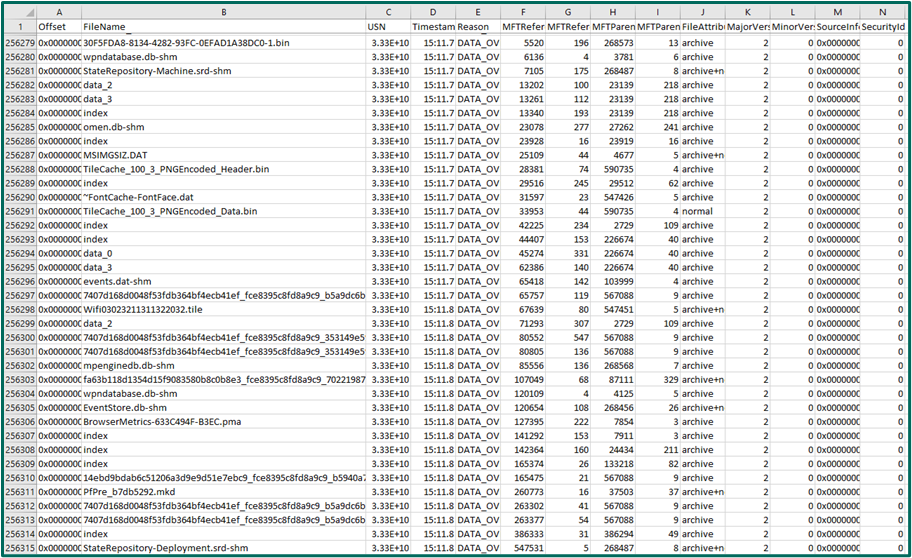Click TileCache_100_3_PNGEncoded_Header.bin cell
The image size is (912, 558).
(x=223, y=169)
